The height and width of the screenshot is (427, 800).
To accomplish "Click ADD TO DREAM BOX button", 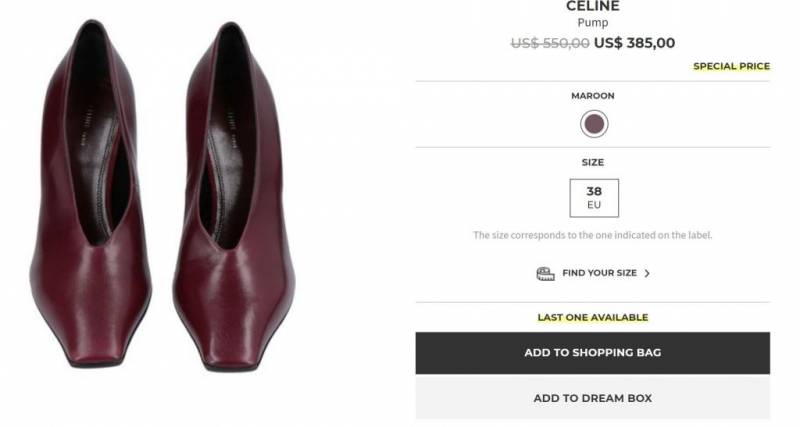I will [x=593, y=398].
